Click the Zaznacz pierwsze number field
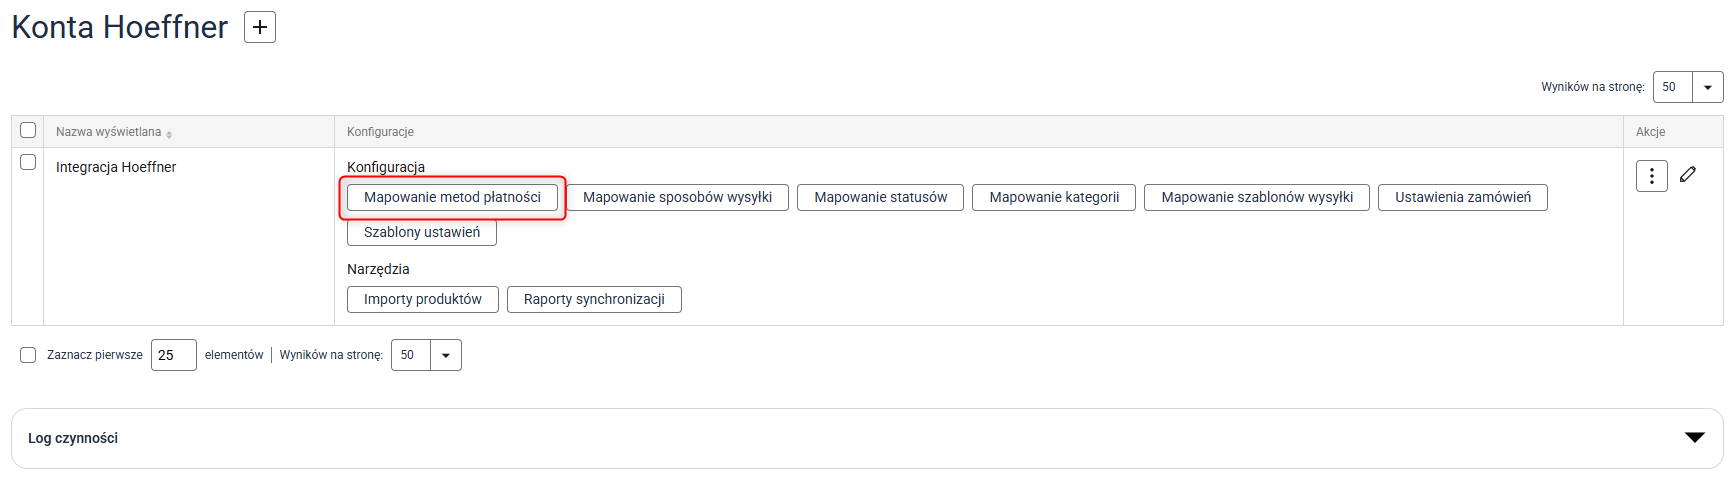 (x=173, y=355)
